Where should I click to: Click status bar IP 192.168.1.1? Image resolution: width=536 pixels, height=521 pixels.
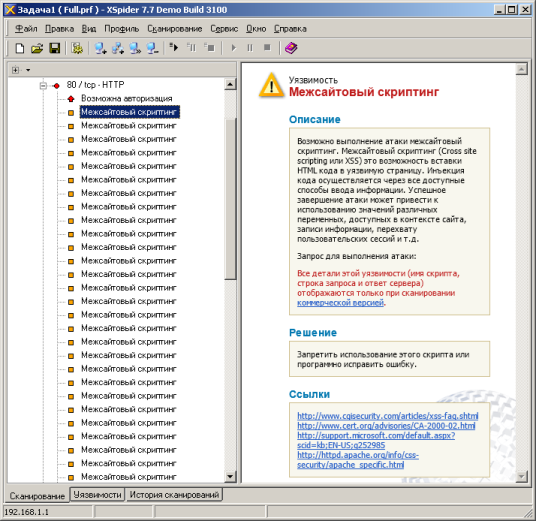27,512
